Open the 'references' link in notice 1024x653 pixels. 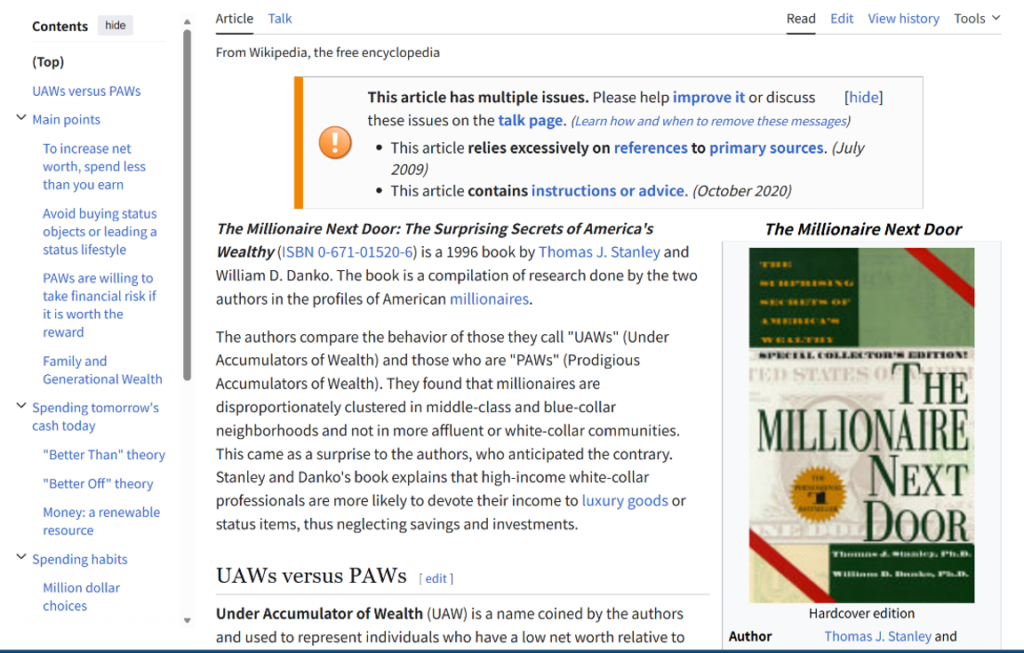(650, 148)
